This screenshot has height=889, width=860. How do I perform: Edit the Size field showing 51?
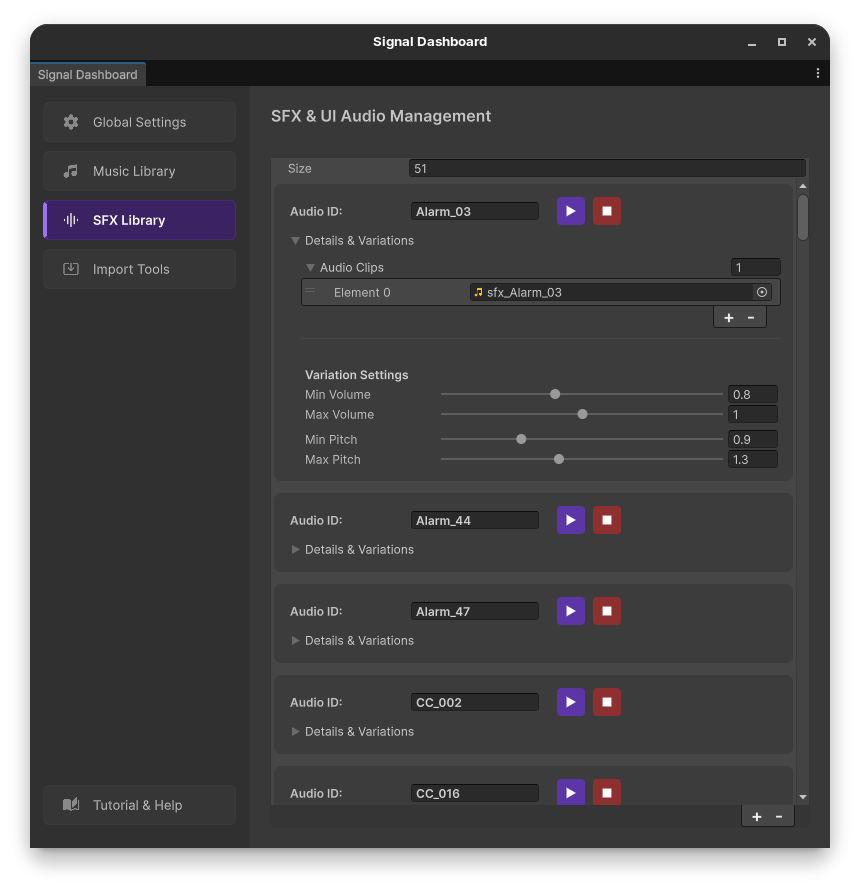(607, 168)
